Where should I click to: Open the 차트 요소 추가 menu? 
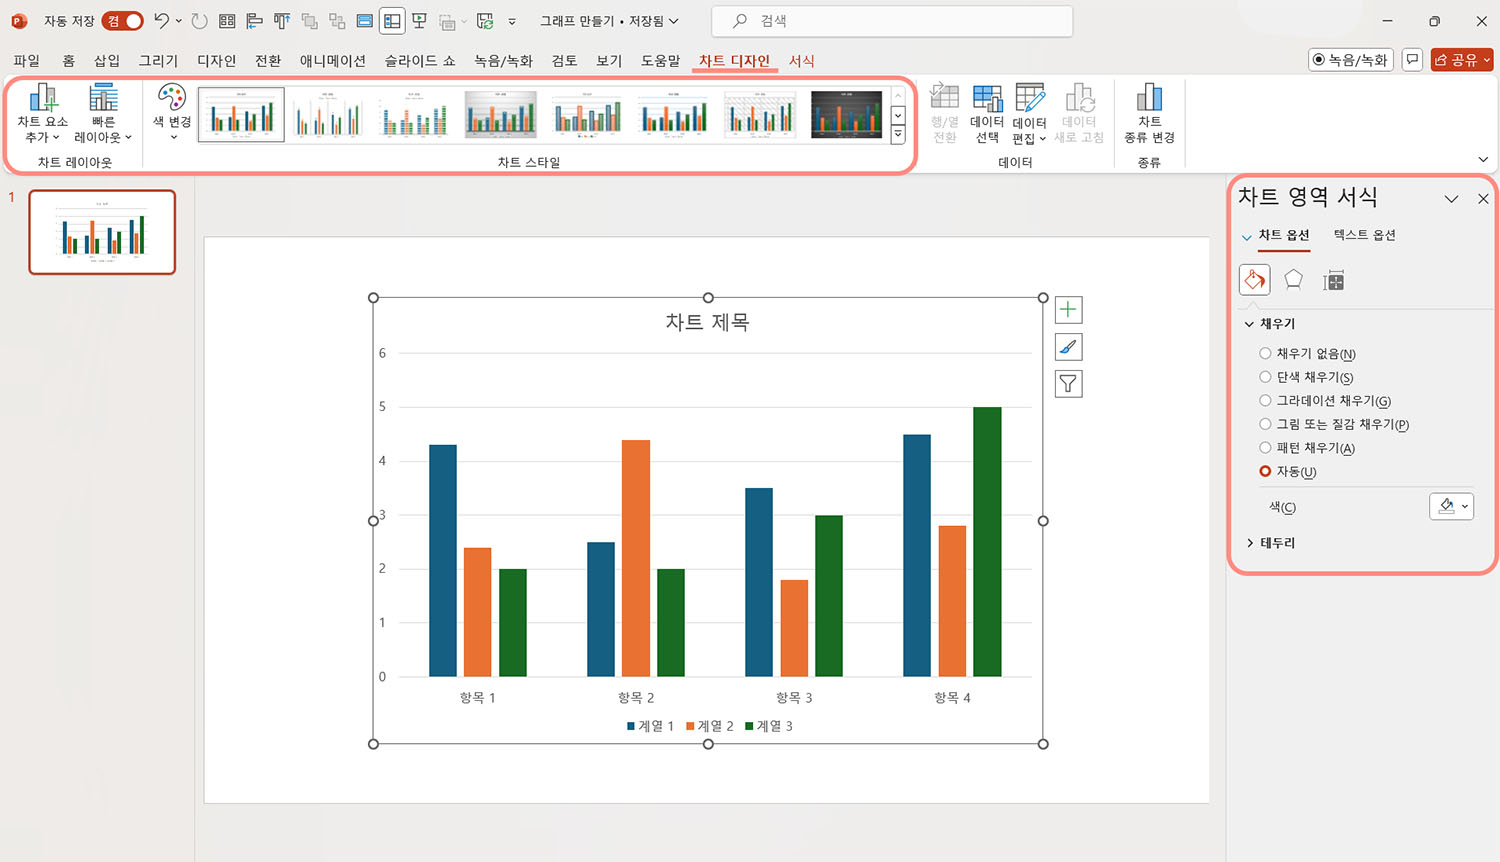pos(42,114)
